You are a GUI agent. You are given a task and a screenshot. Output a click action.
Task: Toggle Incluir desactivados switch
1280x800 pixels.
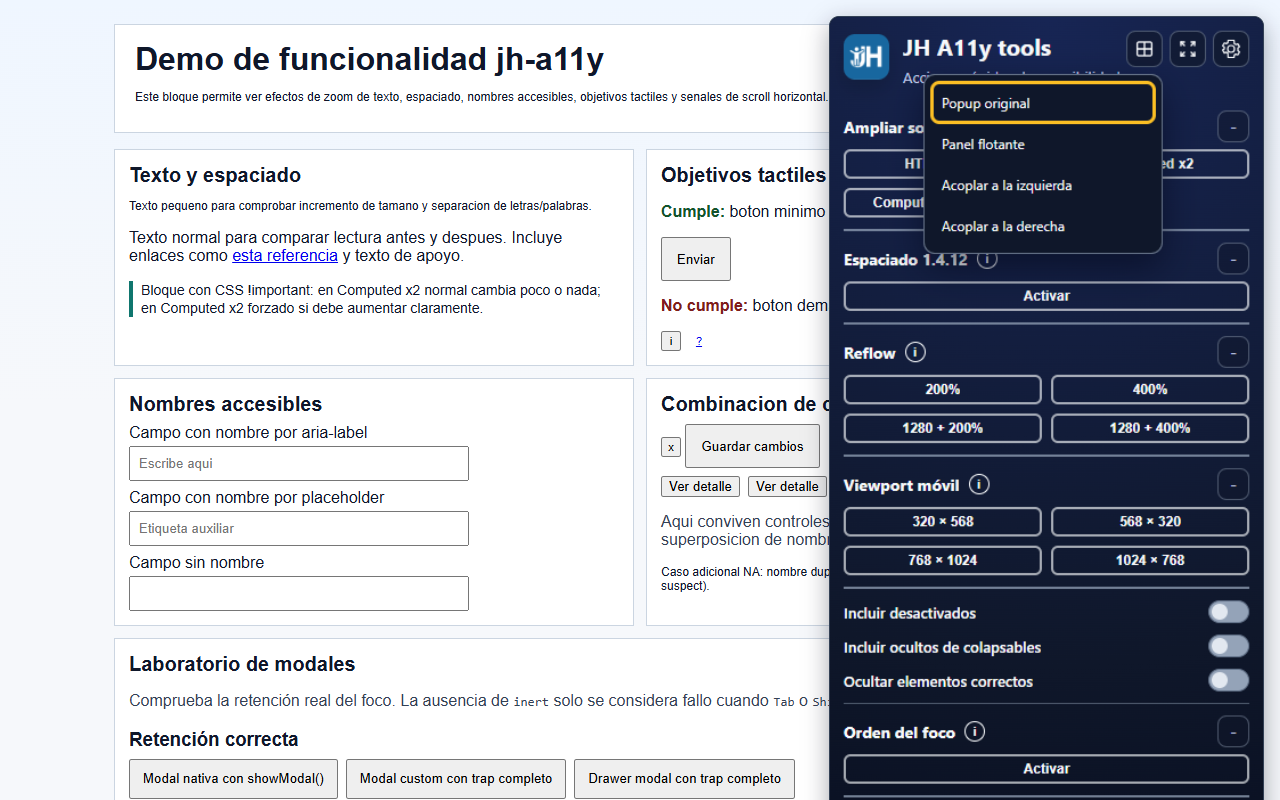point(1228,612)
